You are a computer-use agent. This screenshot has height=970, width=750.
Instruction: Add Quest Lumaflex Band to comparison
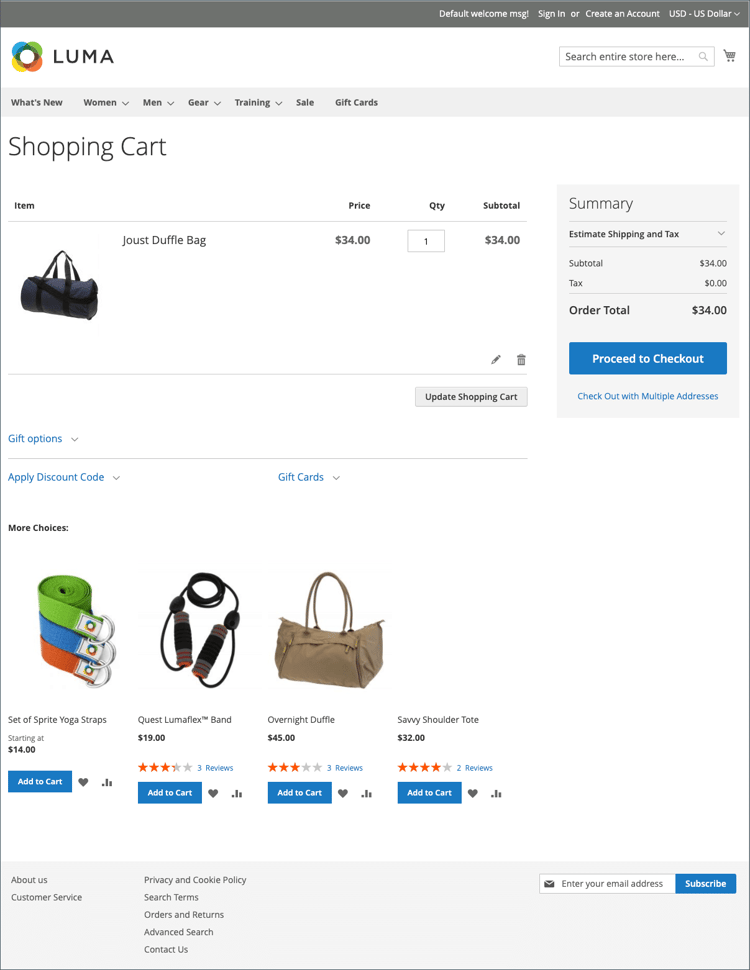coord(236,792)
